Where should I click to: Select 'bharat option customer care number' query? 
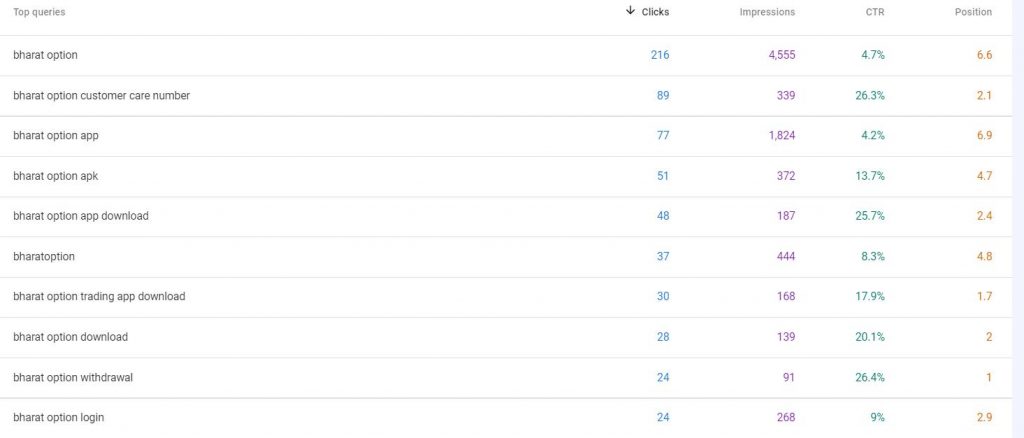[x=506, y=96]
